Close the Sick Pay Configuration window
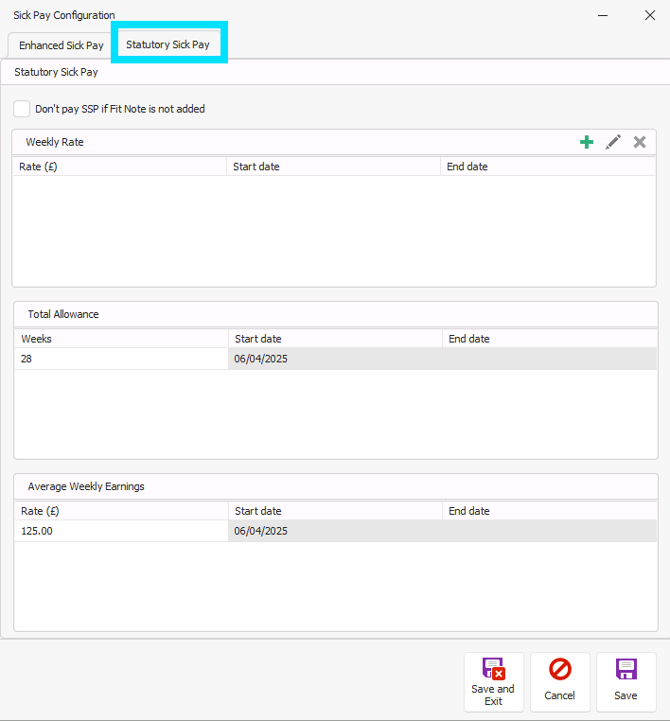Viewport: 670px width, 721px height. [649, 15]
